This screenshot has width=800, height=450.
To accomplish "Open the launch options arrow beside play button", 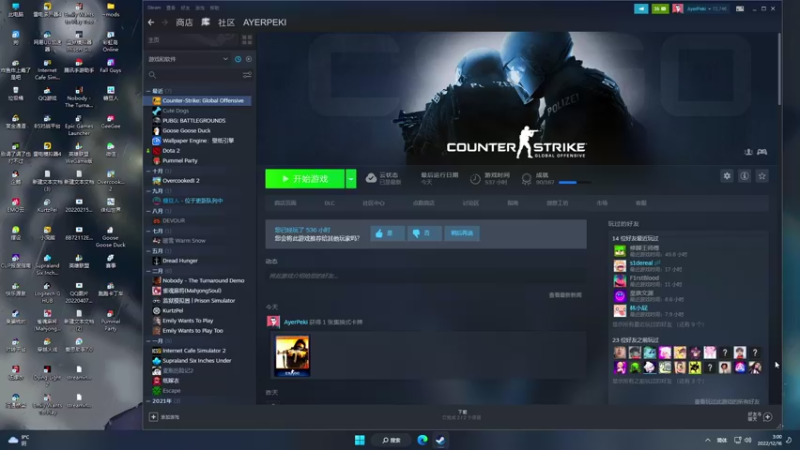I will 351,179.
